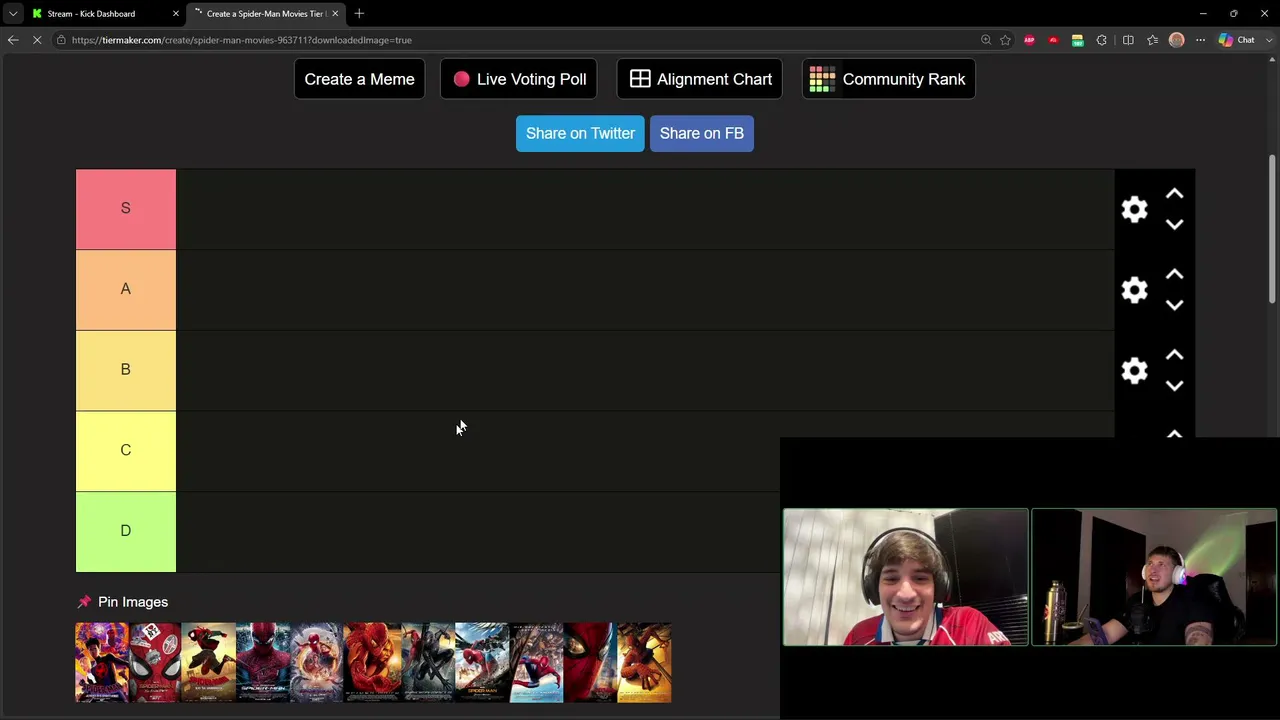Viewport: 1280px width, 720px height.
Task: View site information lock icon
Action: [x=61, y=40]
